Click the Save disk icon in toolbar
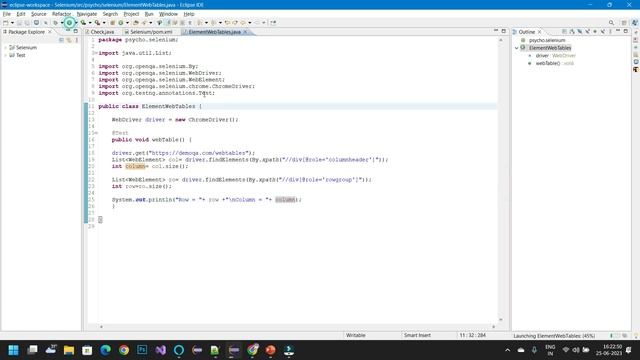The width and height of the screenshot is (640, 360). tap(19, 22)
